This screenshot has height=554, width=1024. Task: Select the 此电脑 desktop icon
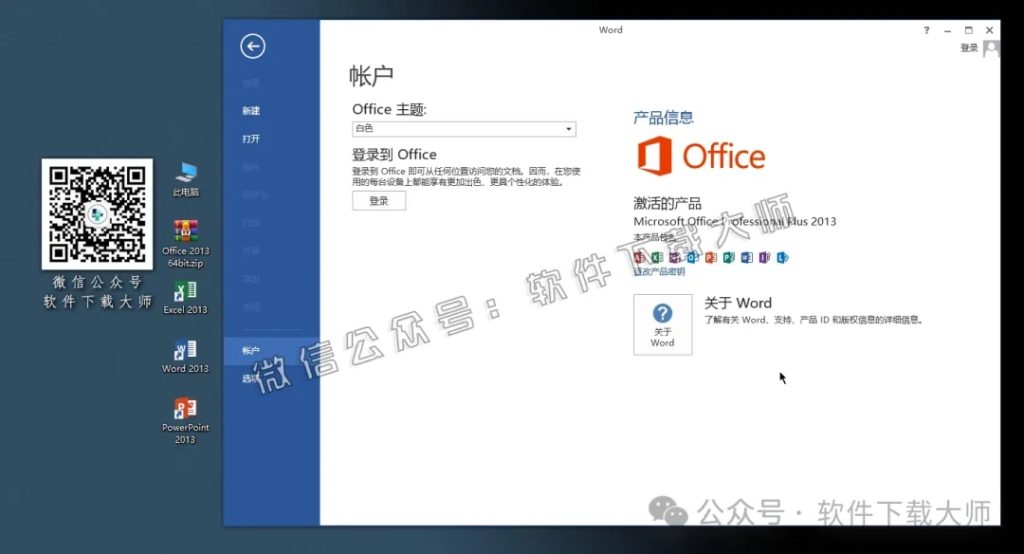click(185, 179)
